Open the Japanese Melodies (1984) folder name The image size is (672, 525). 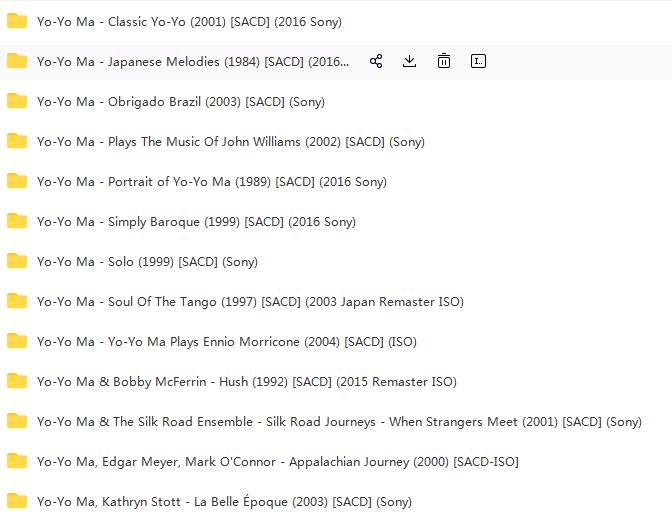click(193, 62)
